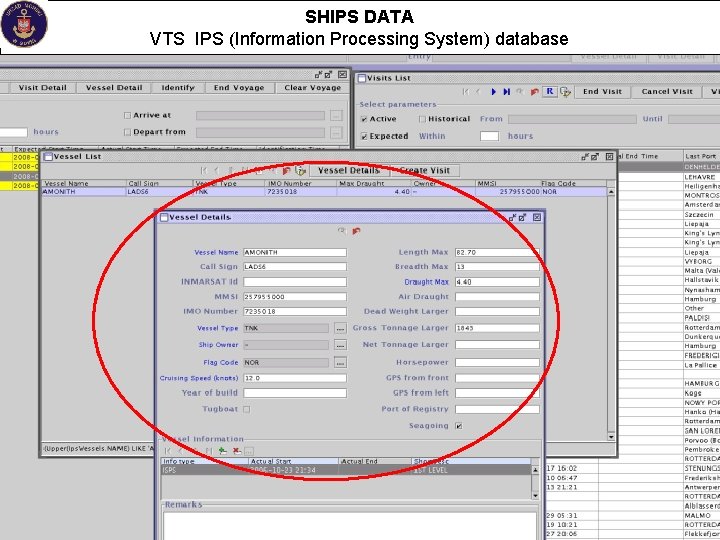Open Visits List window menu icon

click(x=361, y=78)
